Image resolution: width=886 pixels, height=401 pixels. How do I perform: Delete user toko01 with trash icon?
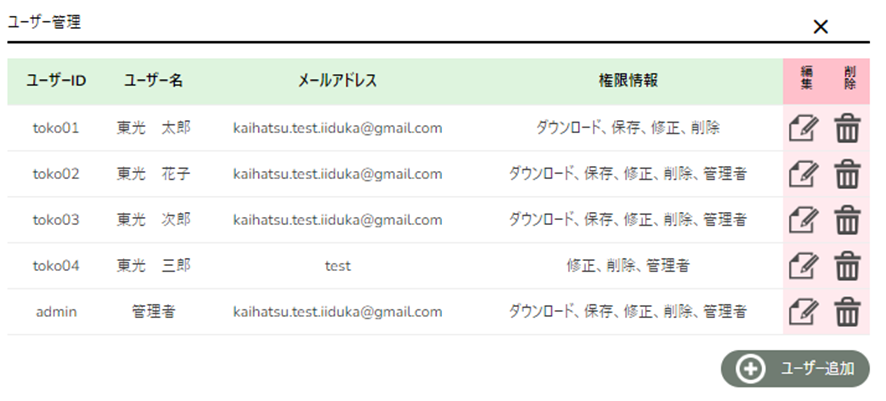[x=847, y=129]
